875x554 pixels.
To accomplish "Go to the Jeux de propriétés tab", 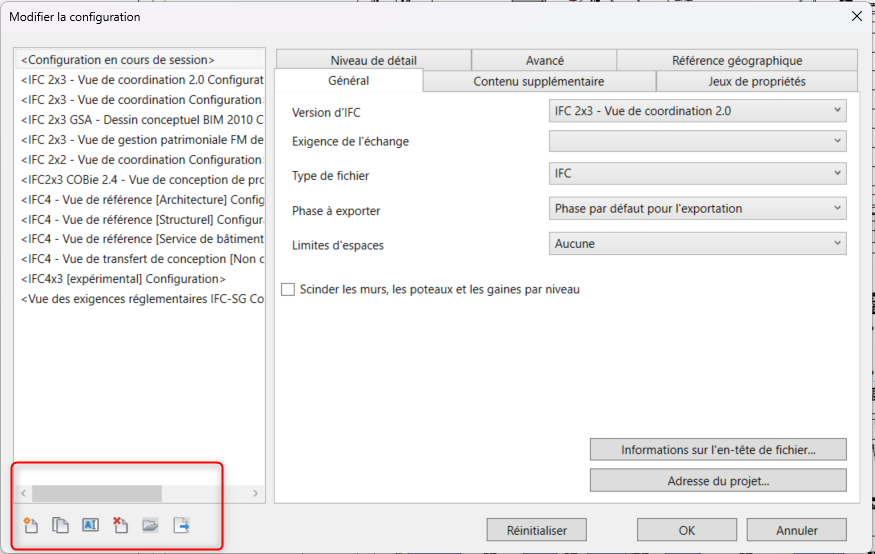I will 757,81.
